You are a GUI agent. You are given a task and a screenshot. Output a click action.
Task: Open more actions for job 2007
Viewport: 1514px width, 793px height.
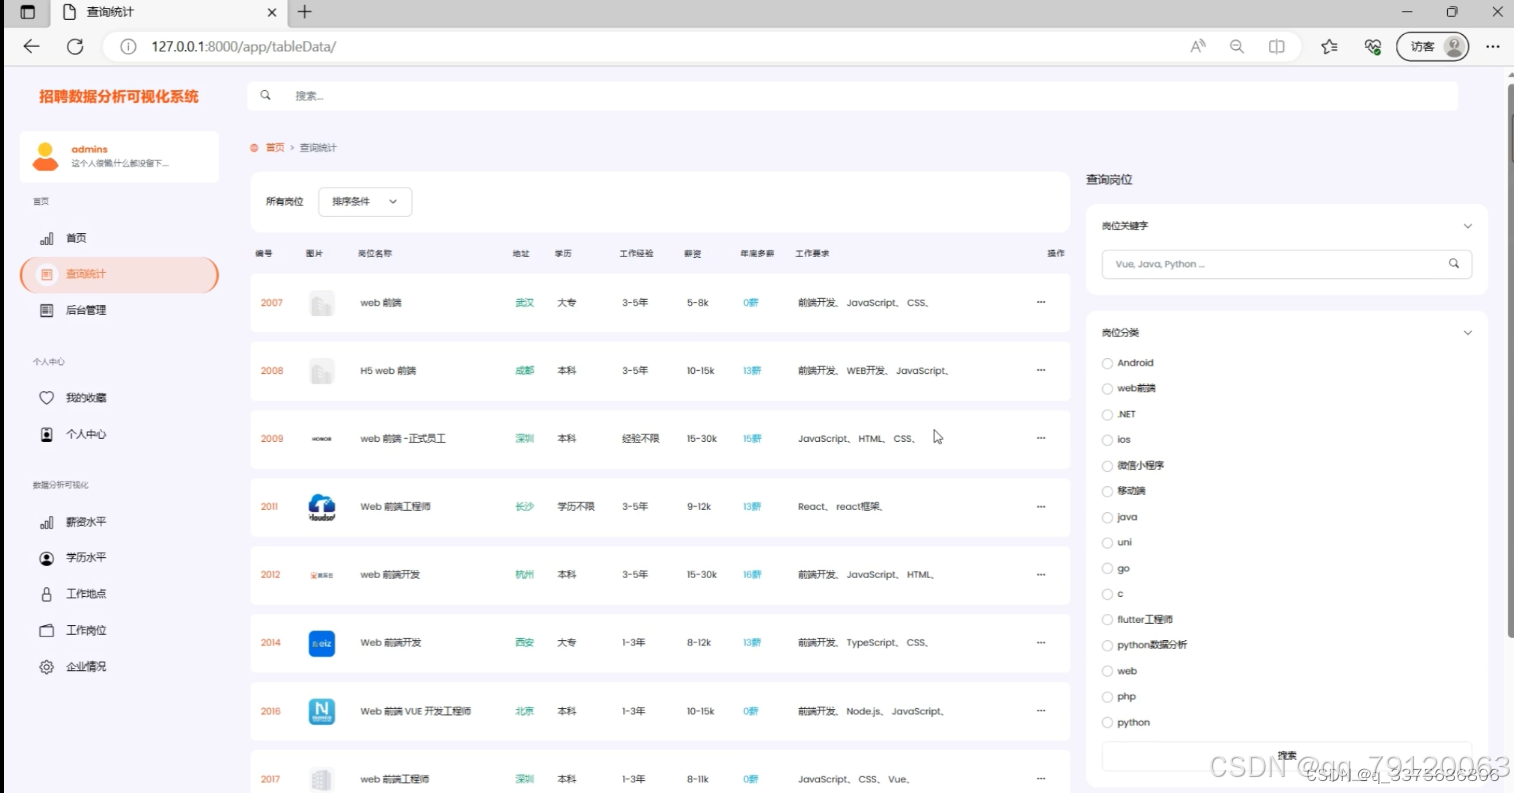[x=1041, y=302]
